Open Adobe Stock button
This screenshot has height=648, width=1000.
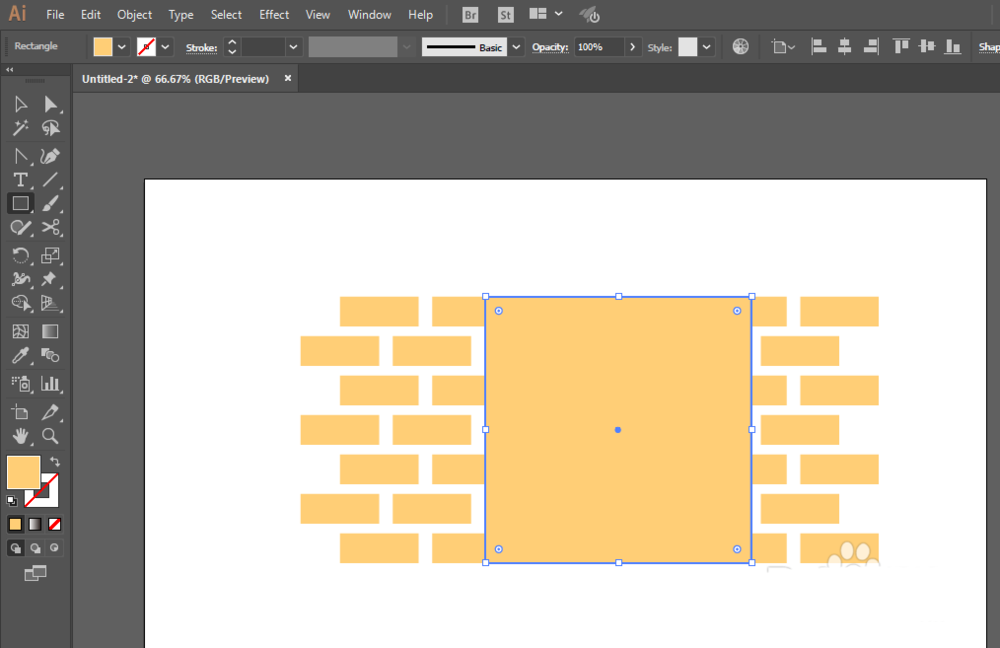pos(506,15)
